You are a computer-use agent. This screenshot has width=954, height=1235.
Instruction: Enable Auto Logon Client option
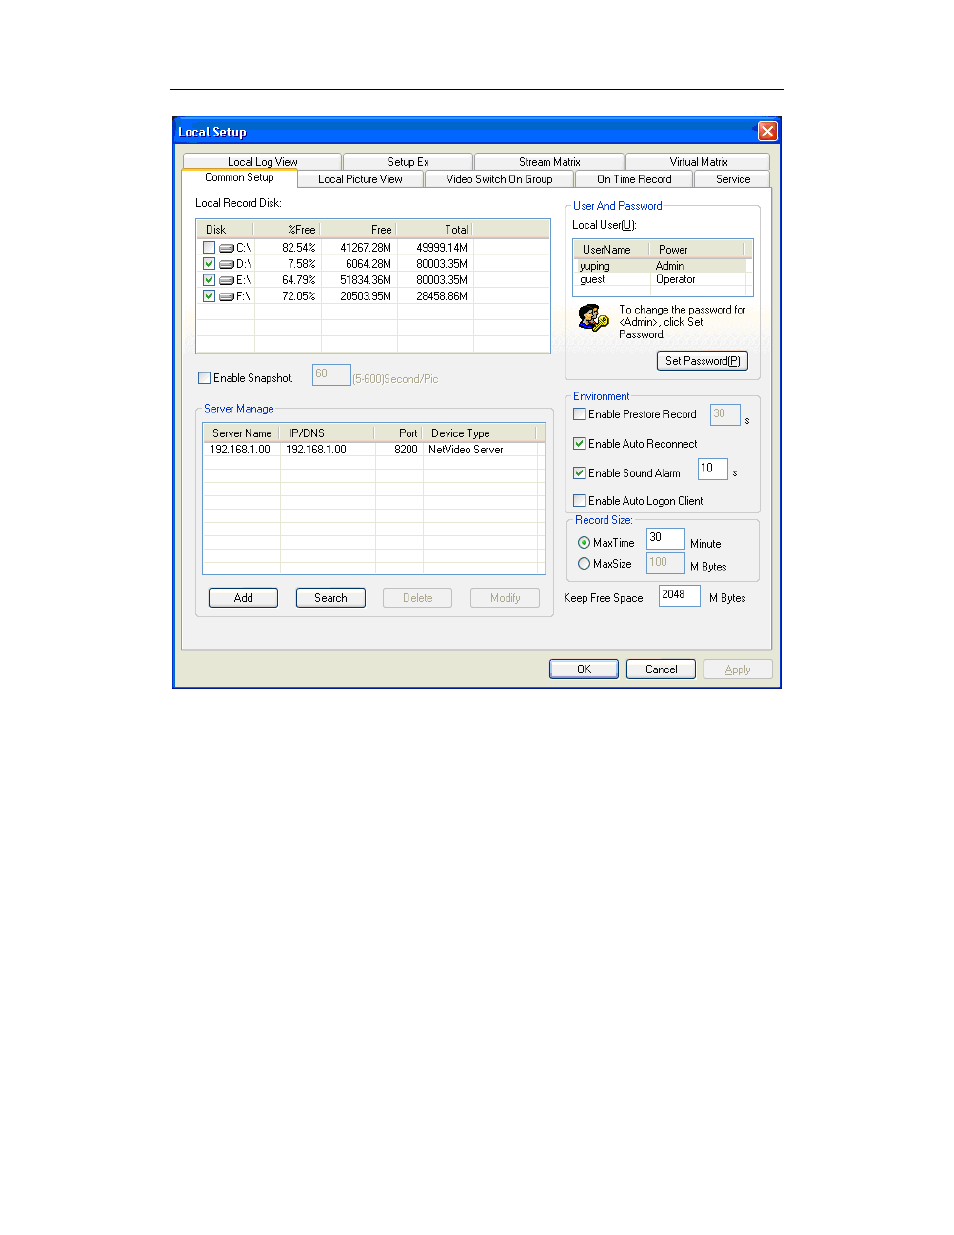(x=579, y=501)
